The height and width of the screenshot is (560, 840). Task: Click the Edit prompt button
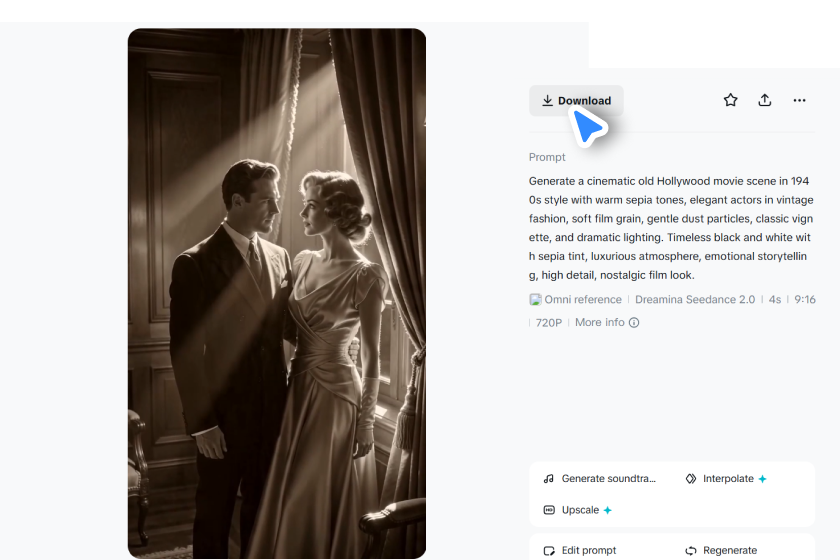pos(580,550)
